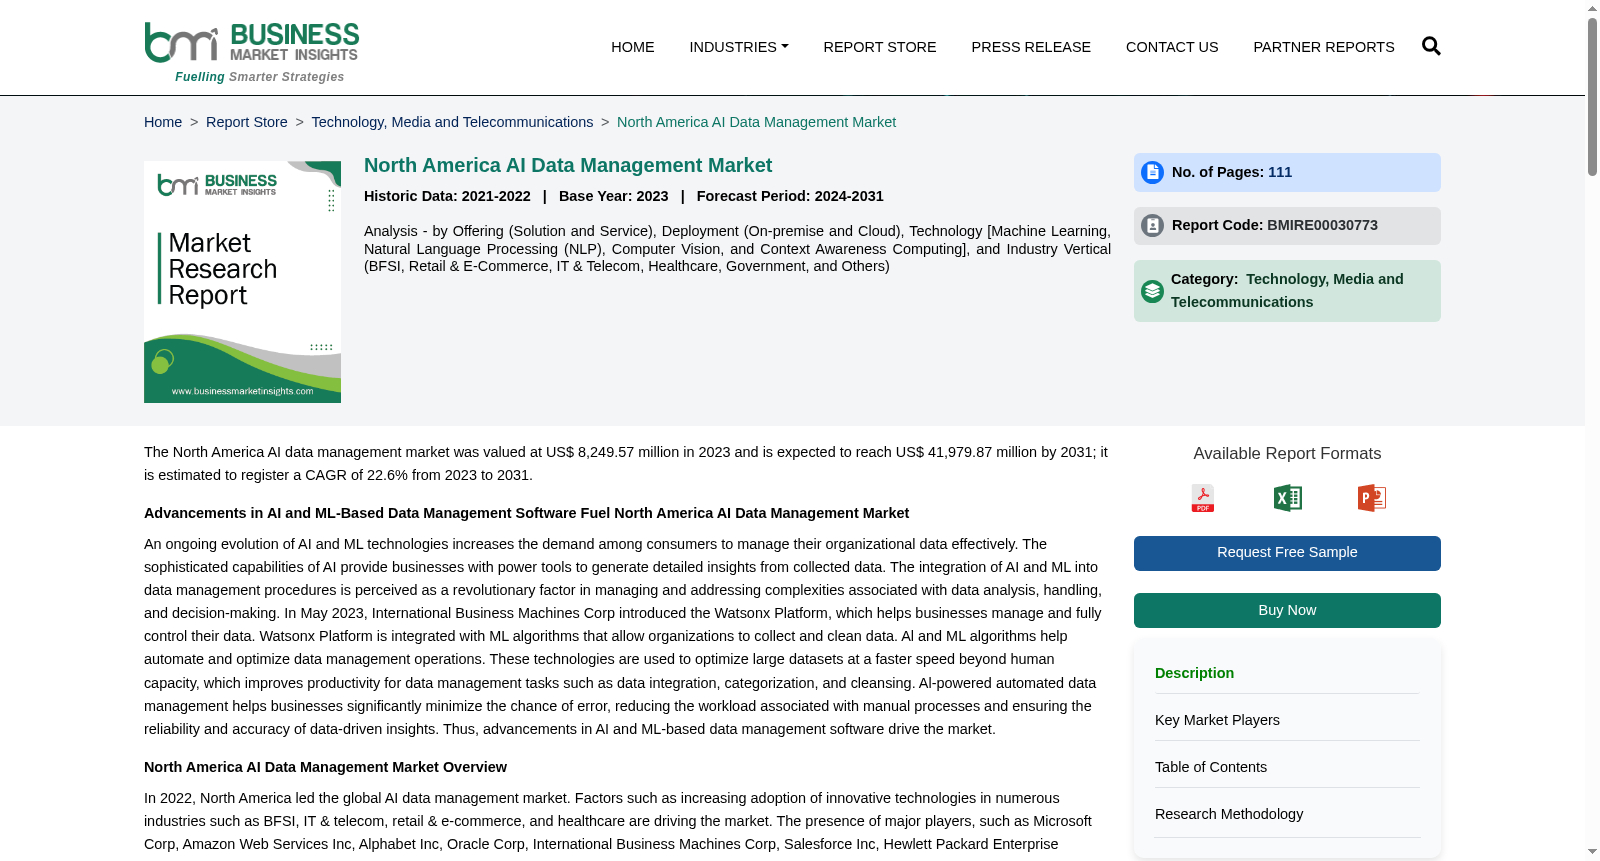Click the report title heading
Viewport: 1600px width, 861px height.
click(x=568, y=165)
